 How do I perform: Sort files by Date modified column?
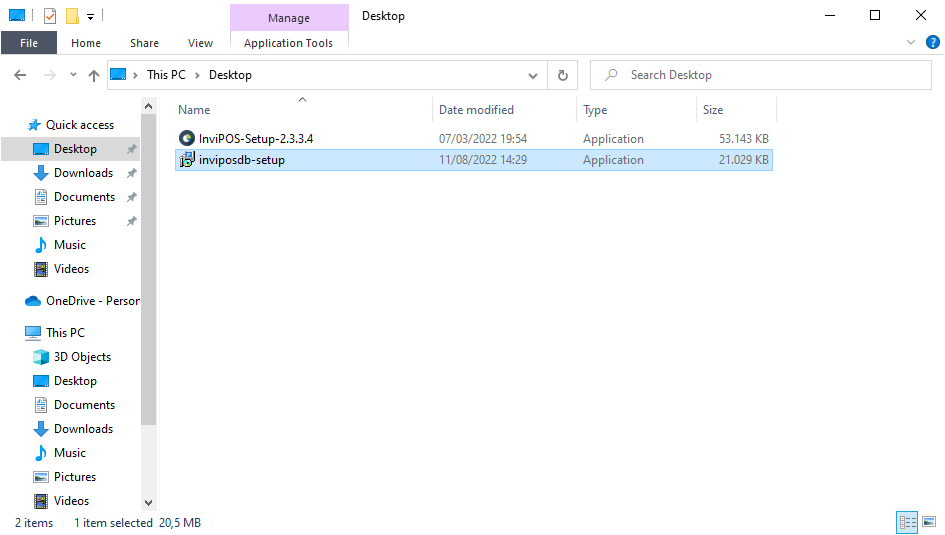476,110
